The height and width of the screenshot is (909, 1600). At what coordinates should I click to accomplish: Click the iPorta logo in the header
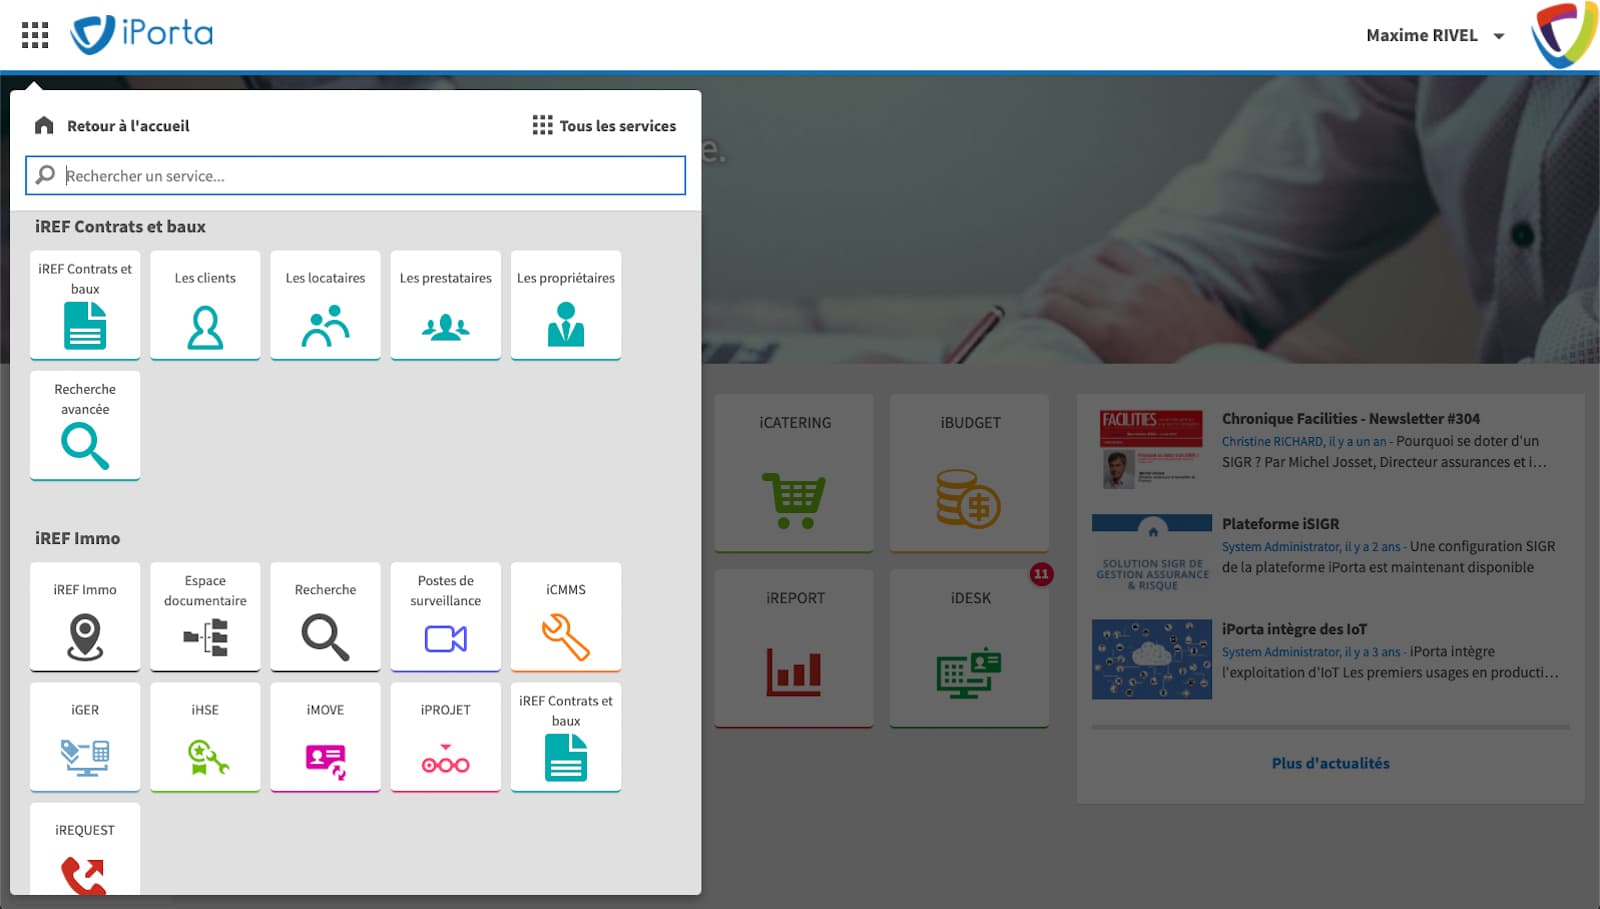pos(142,34)
